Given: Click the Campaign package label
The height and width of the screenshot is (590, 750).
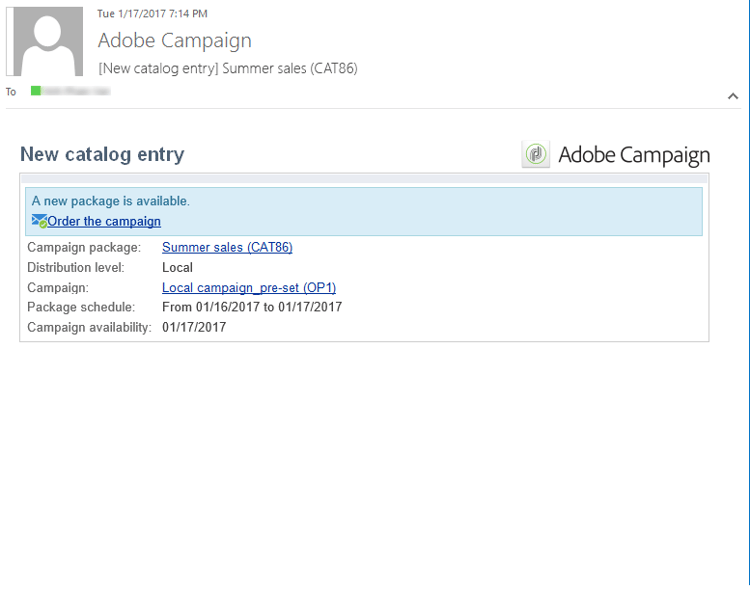Looking at the screenshot, I should click(84, 247).
